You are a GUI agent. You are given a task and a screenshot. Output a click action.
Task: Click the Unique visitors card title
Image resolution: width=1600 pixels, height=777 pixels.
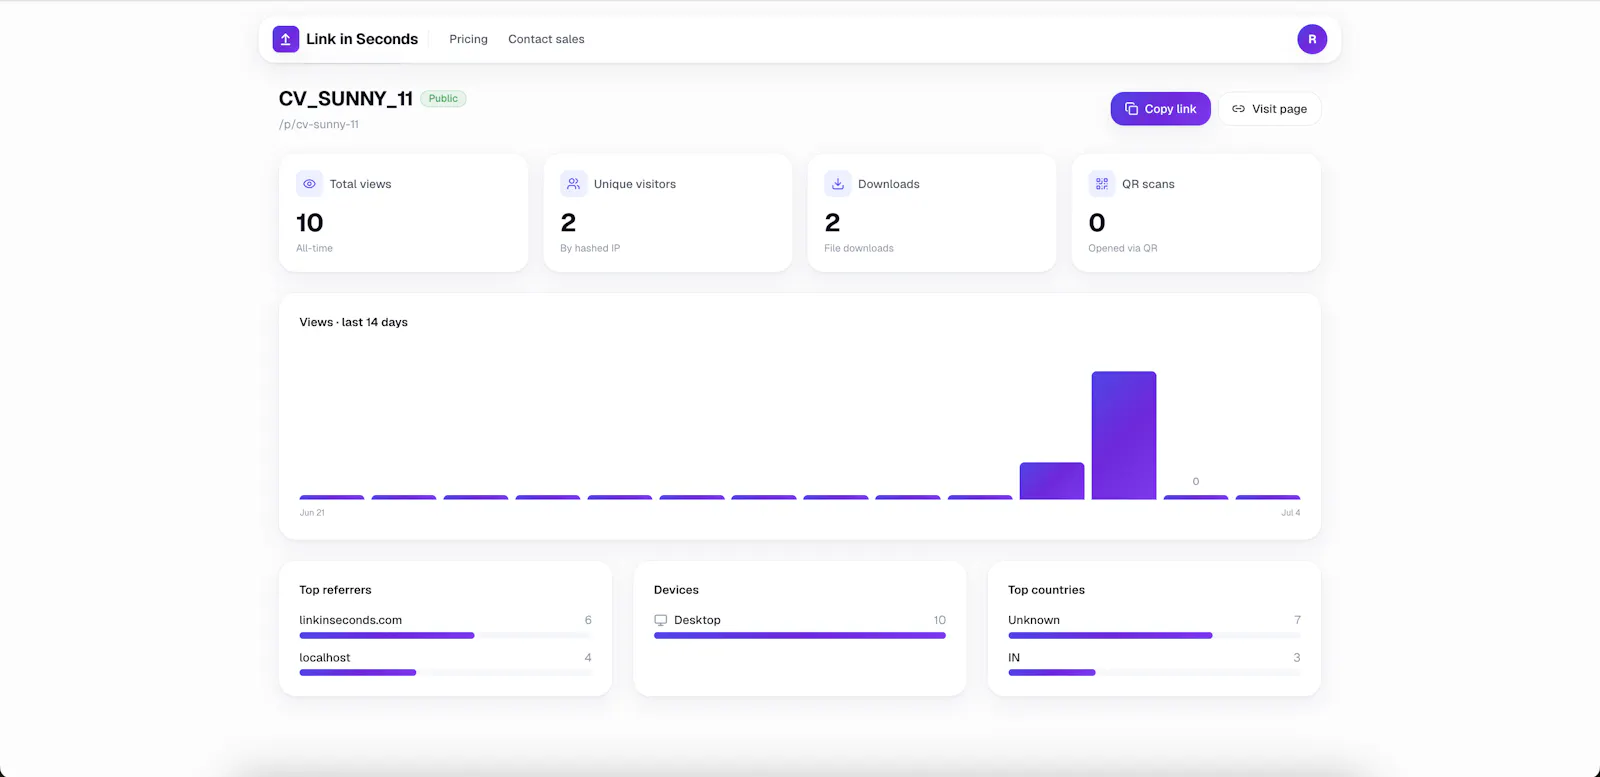point(635,184)
